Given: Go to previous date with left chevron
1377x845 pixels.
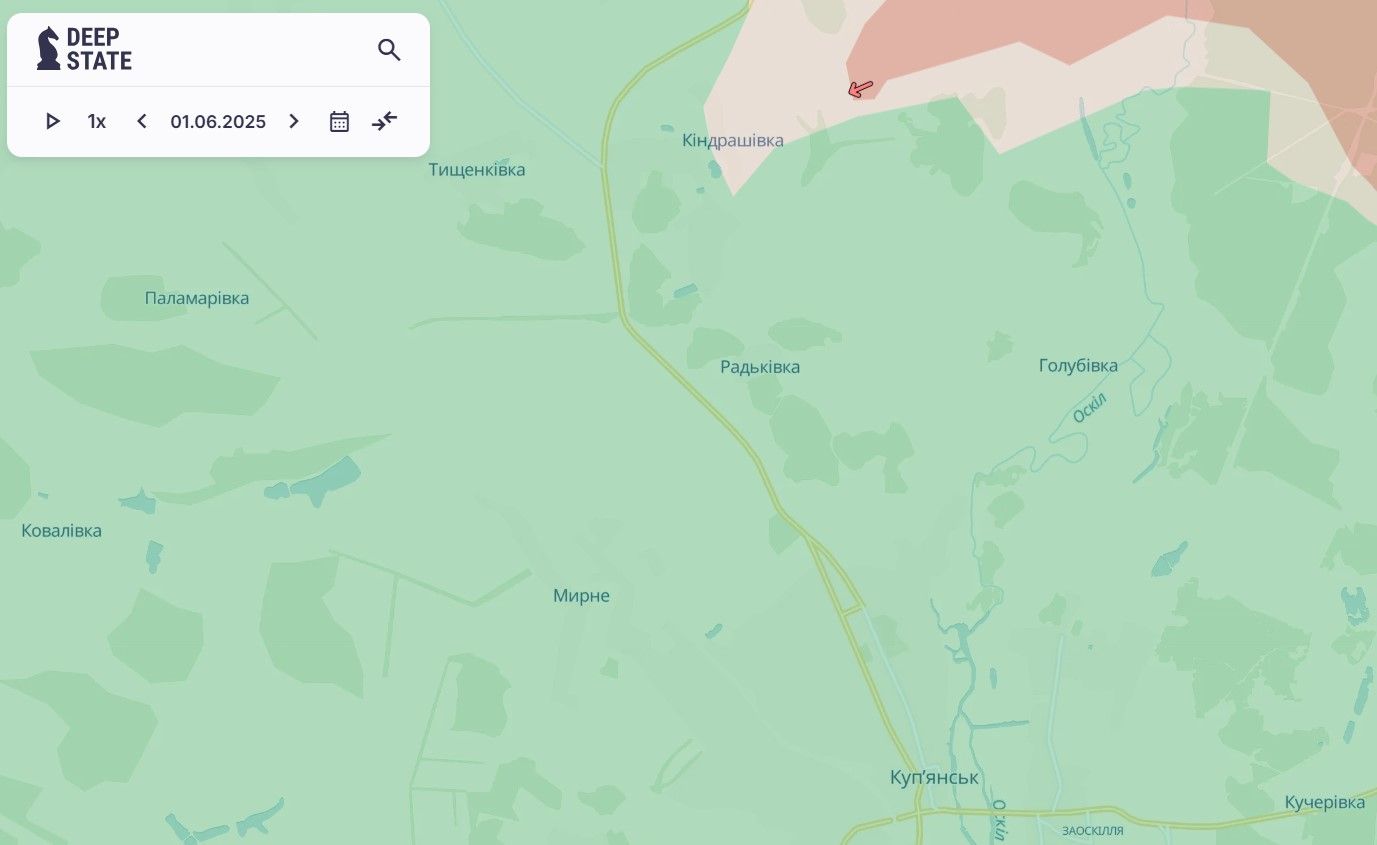Looking at the screenshot, I should (141, 121).
